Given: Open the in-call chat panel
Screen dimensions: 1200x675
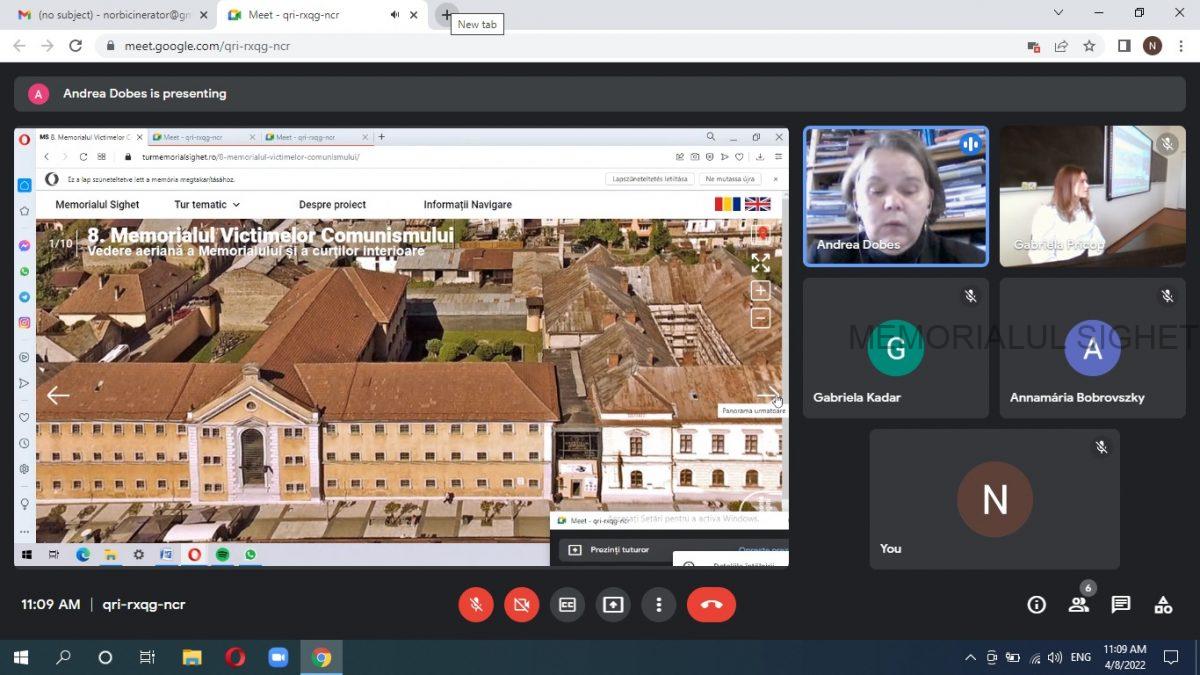Looking at the screenshot, I should tap(1121, 604).
